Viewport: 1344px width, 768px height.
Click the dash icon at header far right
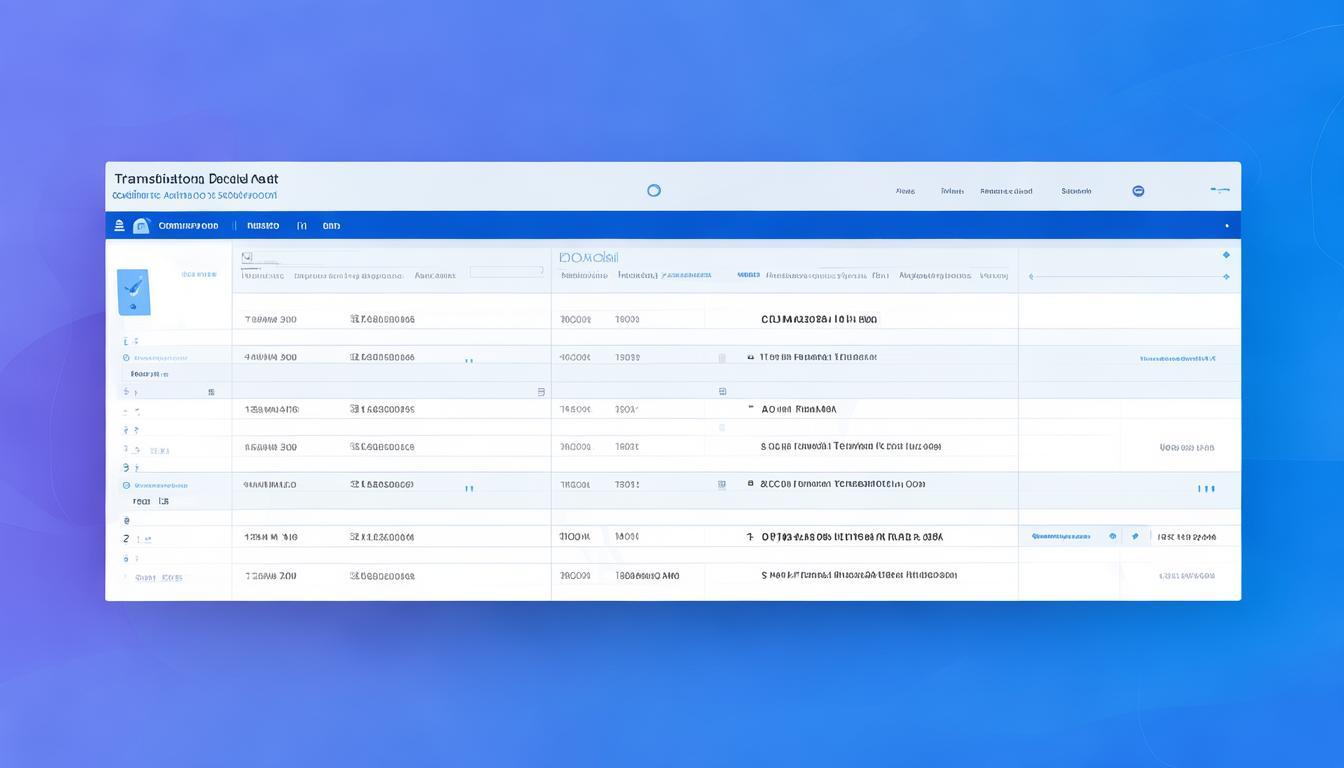1219,189
